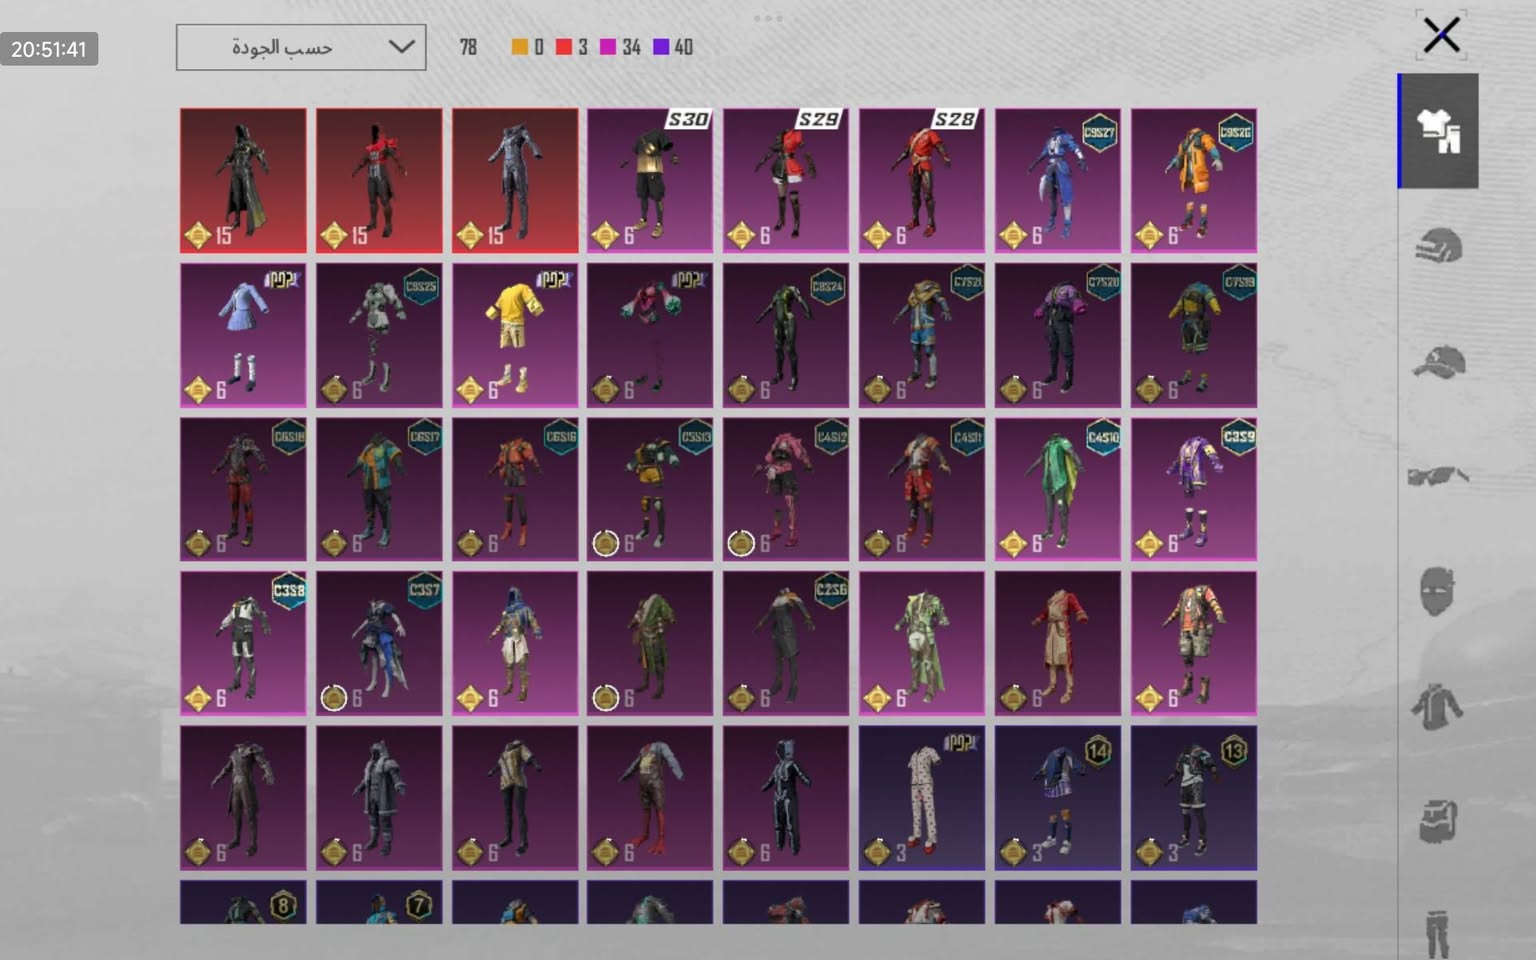
Task: Click the three-dot handle at top
Action: click(768, 18)
